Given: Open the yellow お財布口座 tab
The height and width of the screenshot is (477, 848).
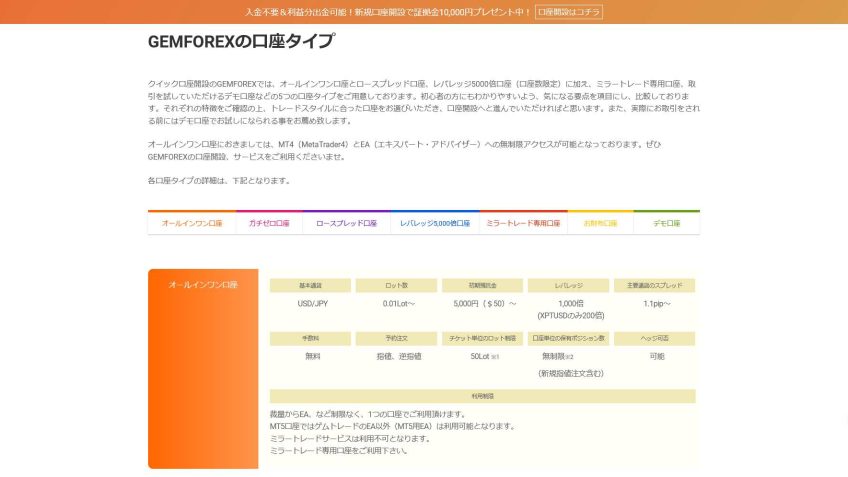Looking at the screenshot, I should click(x=600, y=223).
